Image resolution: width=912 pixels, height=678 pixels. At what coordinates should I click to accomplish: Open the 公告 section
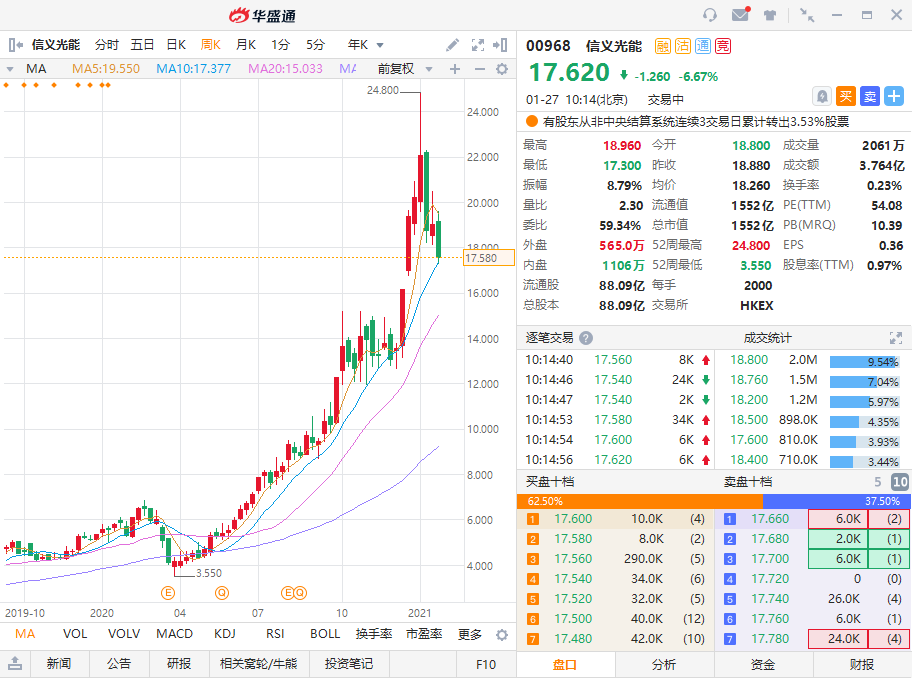pos(119,663)
